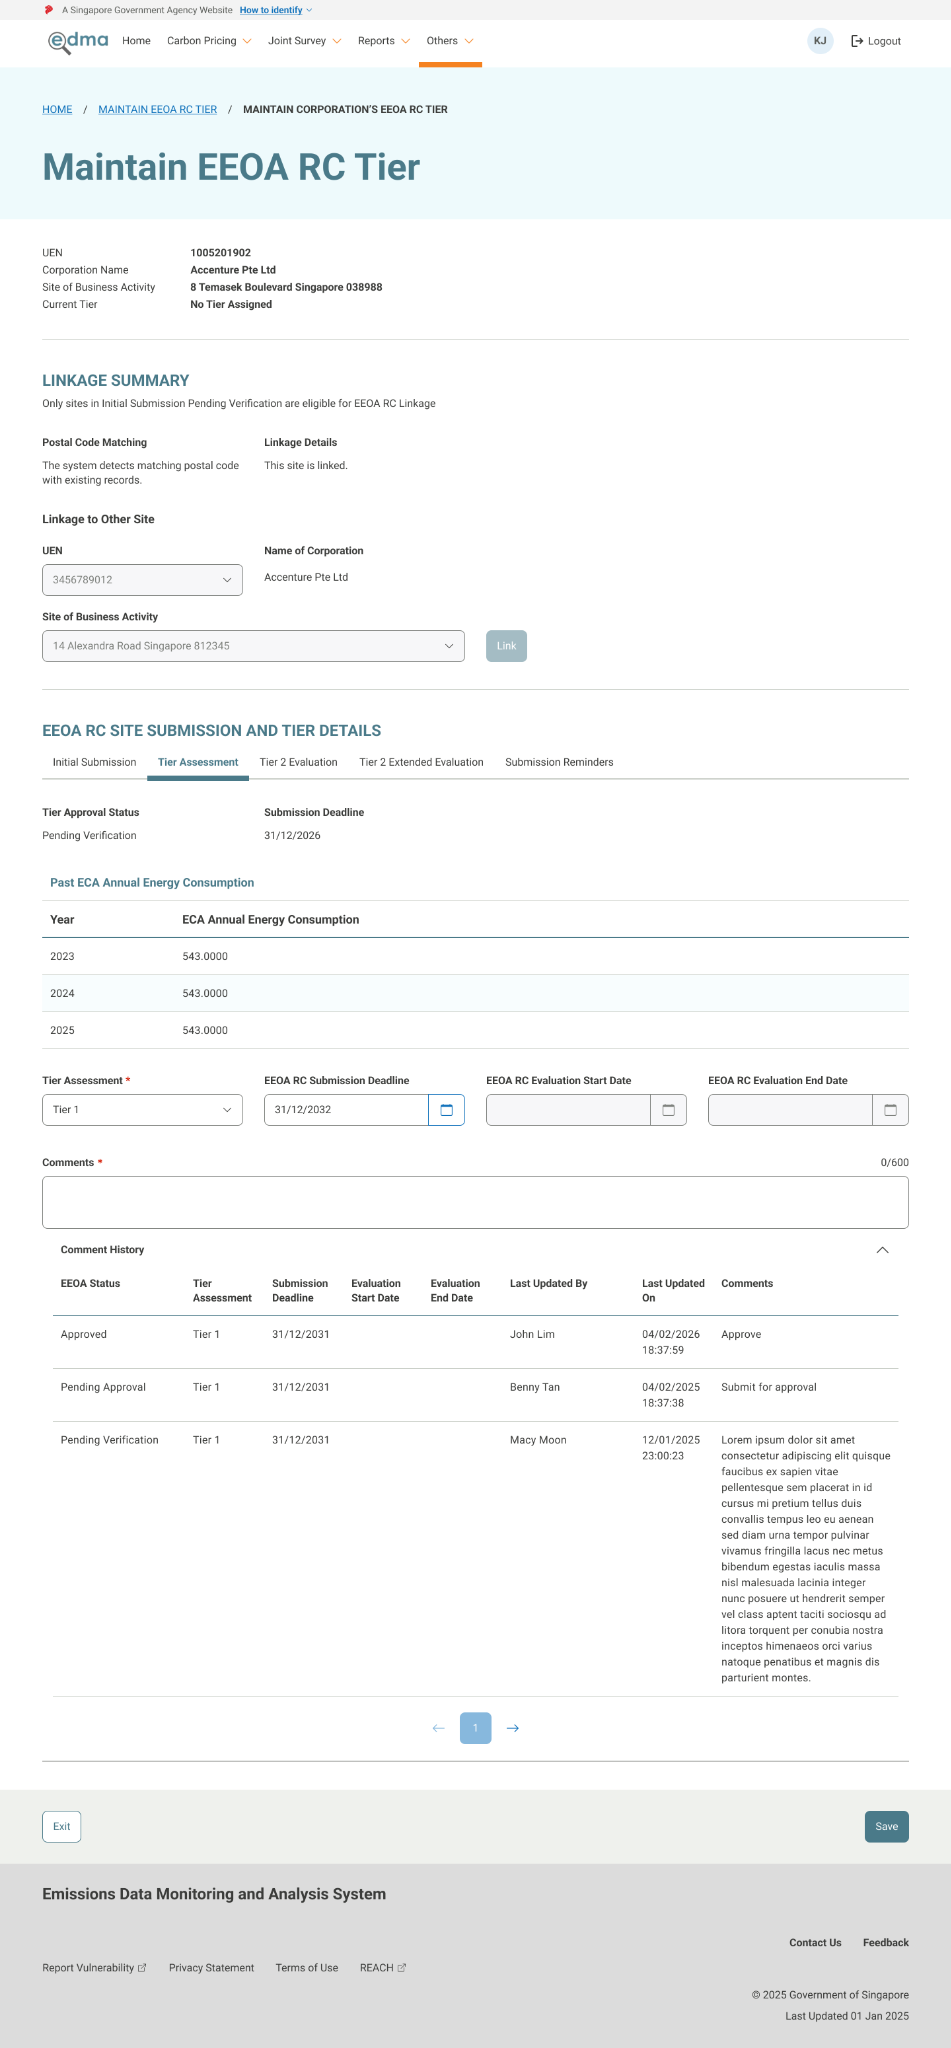Select the 2024 energy consumption row

click(x=475, y=993)
